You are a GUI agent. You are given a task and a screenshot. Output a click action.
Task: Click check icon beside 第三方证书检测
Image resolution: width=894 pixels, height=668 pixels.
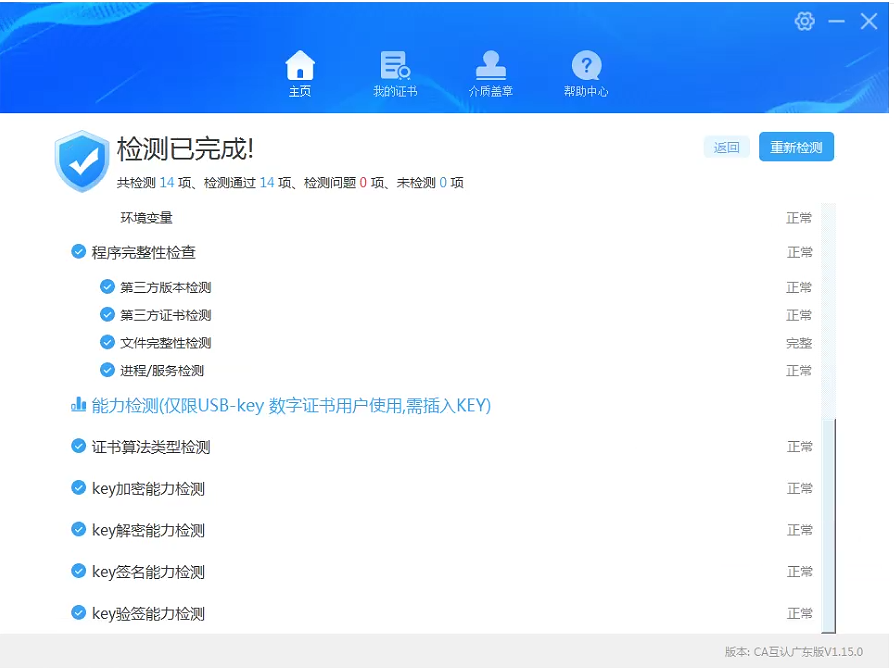pos(107,315)
